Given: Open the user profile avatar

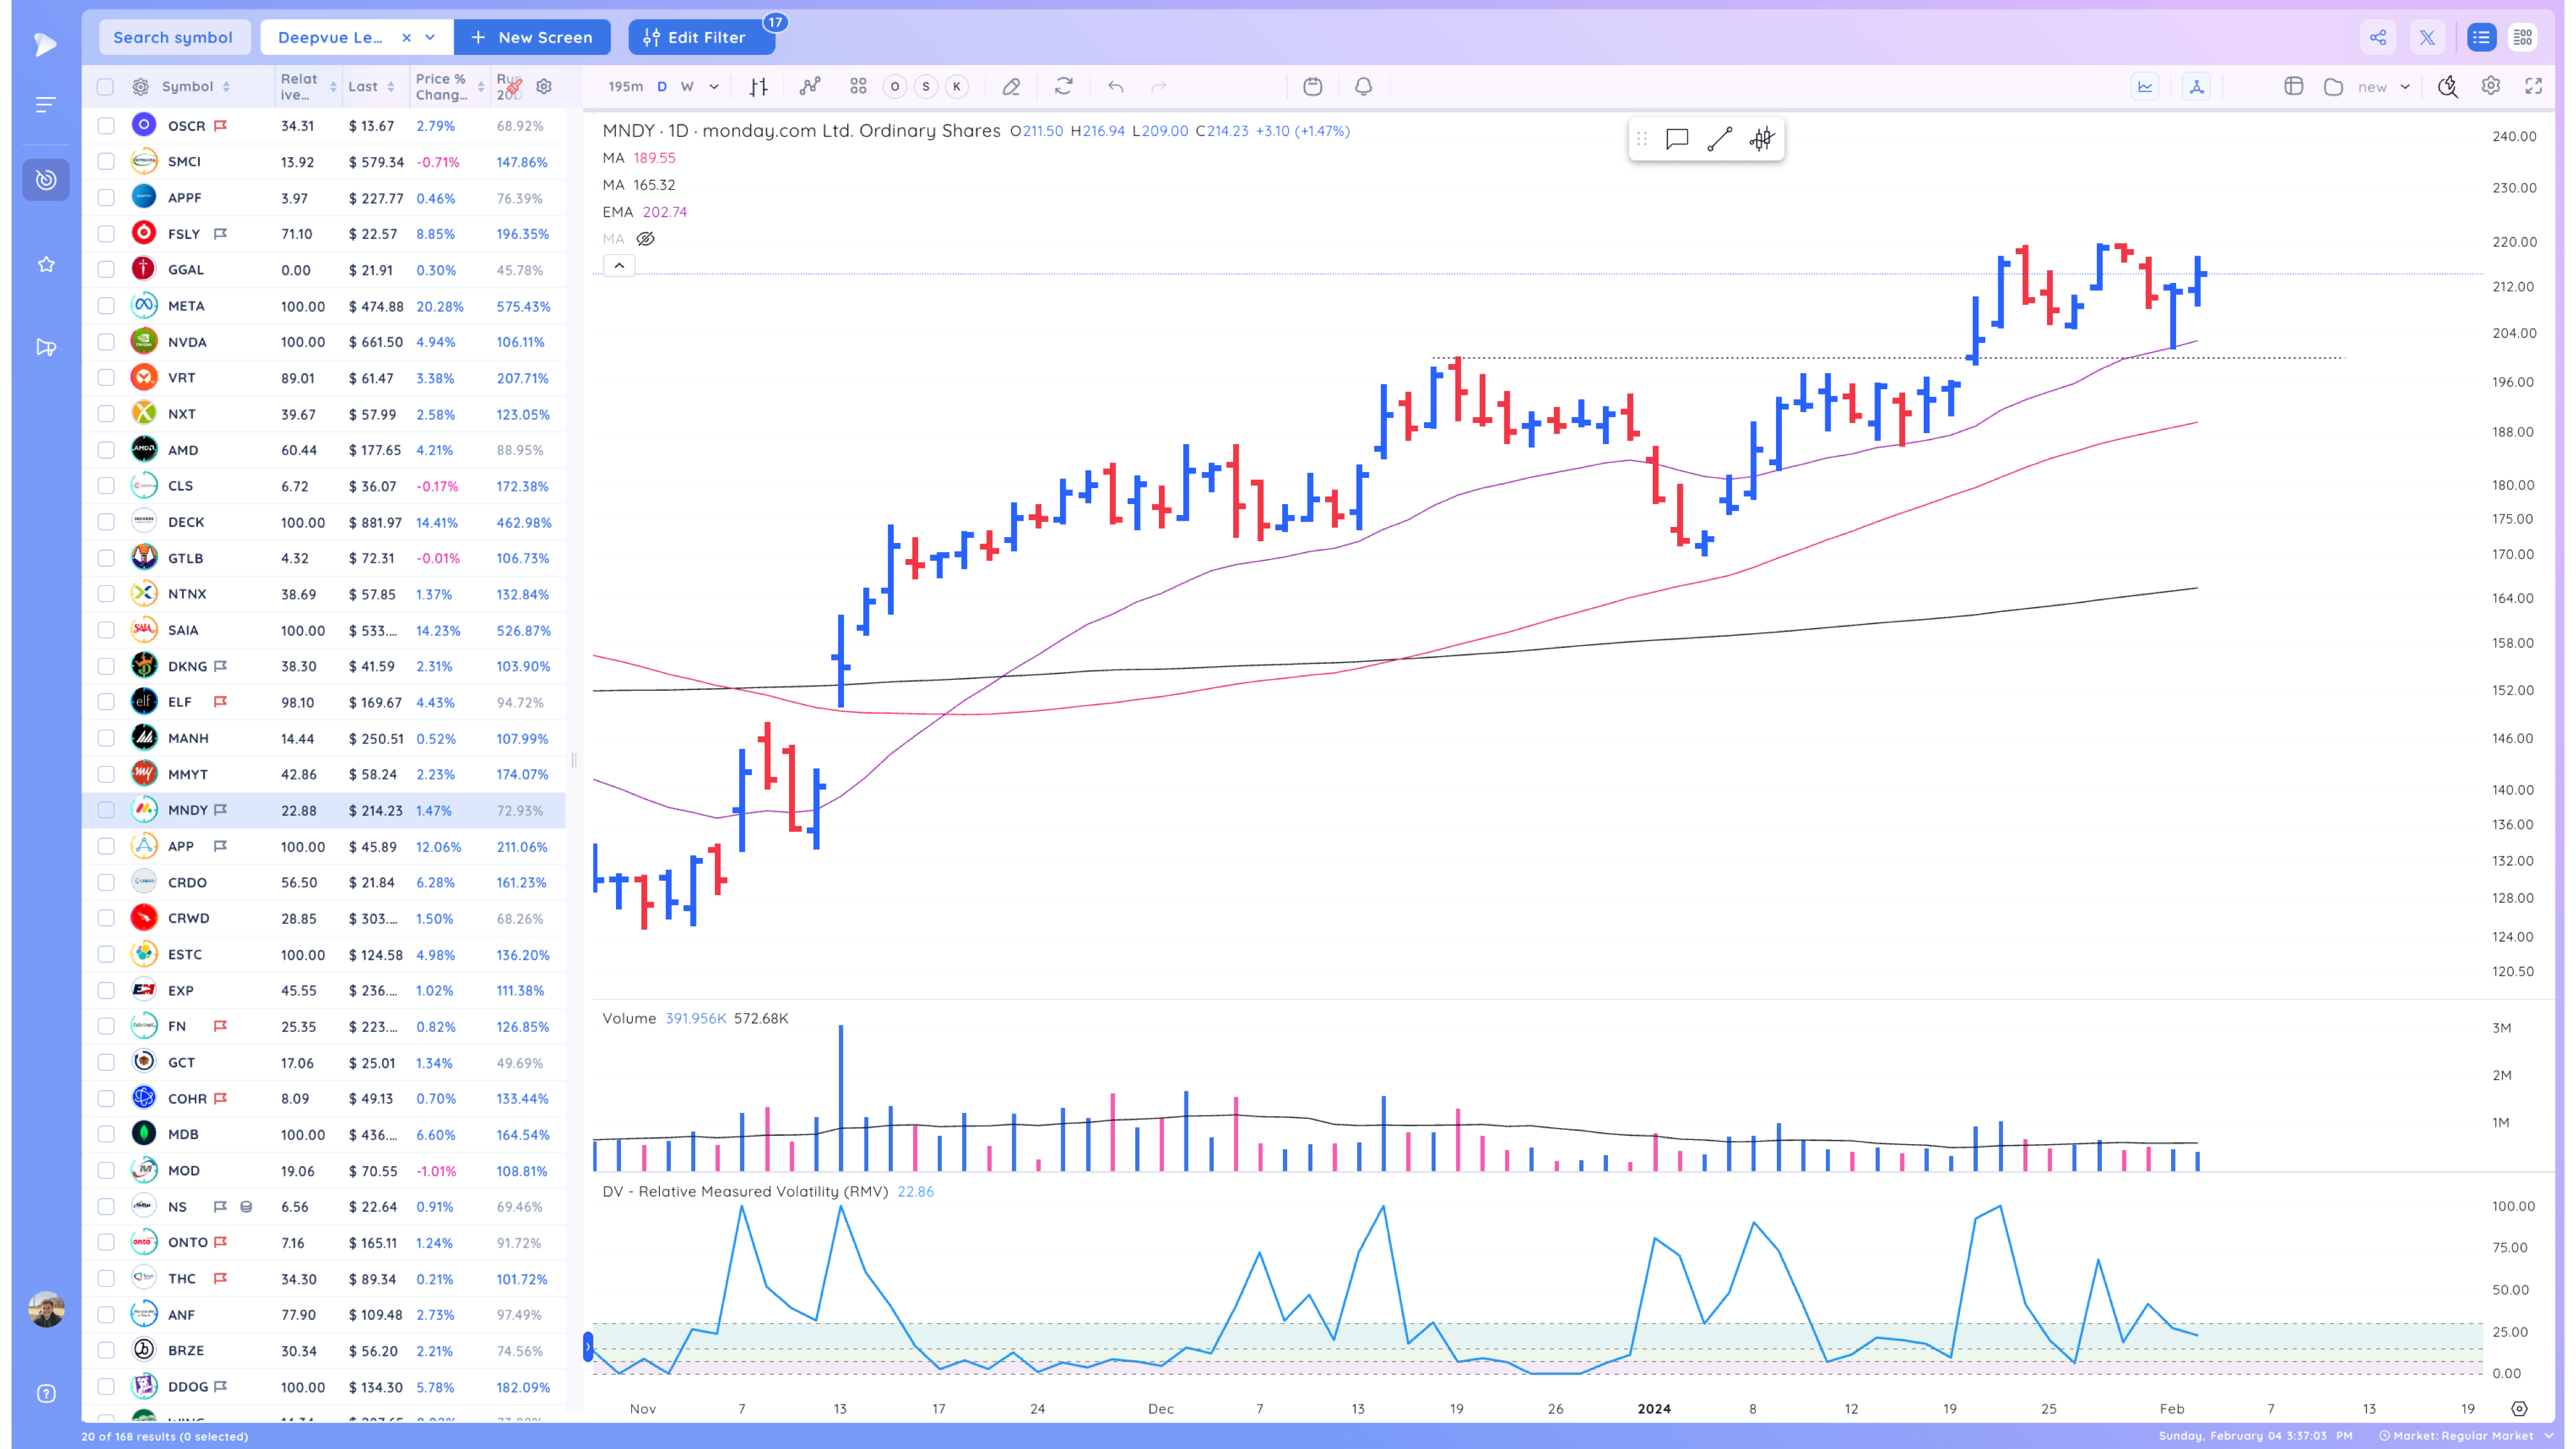Looking at the screenshot, I should click(x=46, y=1310).
